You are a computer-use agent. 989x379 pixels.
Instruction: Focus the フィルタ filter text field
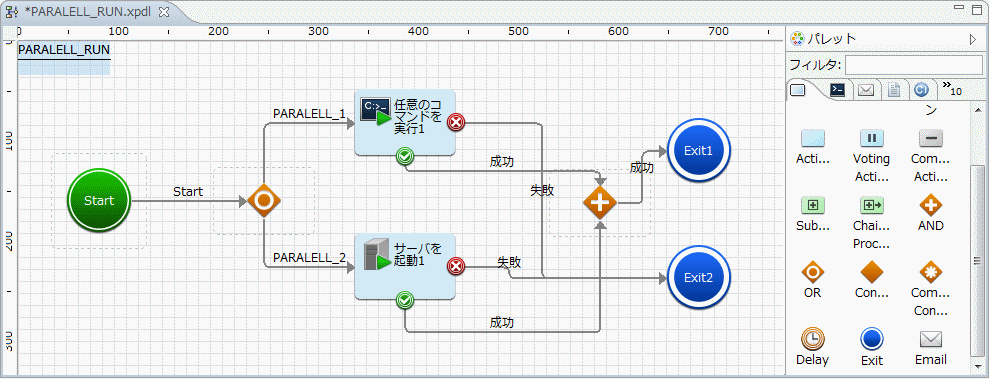[913, 64]
